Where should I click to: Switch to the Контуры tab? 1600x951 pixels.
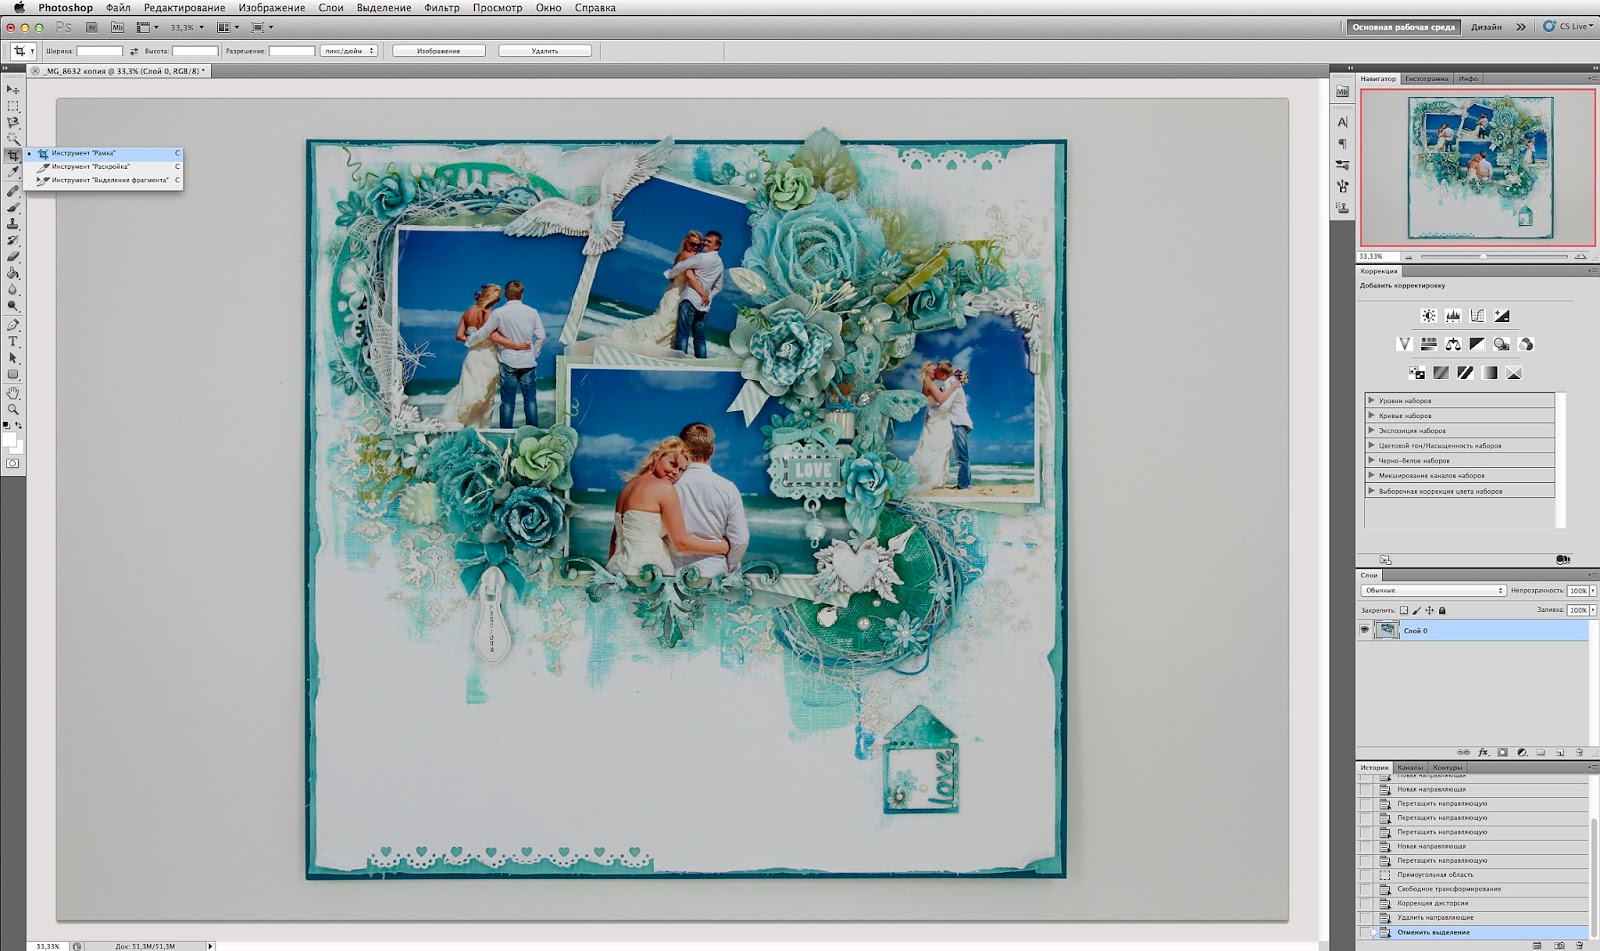(x=1447, y=768)
